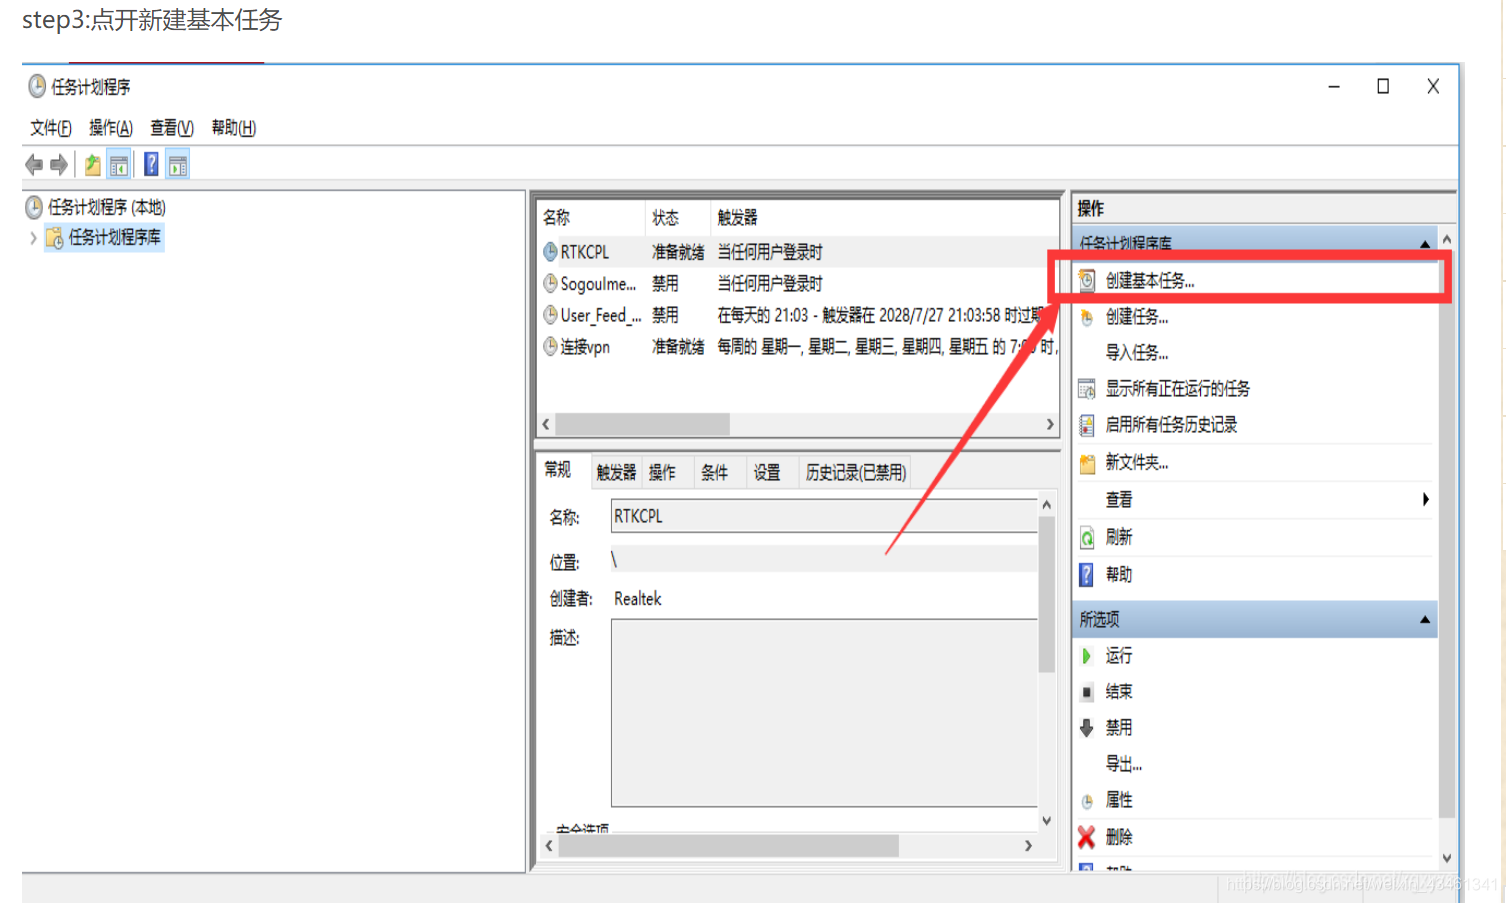
Task: Click detail pane horizontal scrollbar thumb
Action: pyautogui.click(x=728, y=846)
